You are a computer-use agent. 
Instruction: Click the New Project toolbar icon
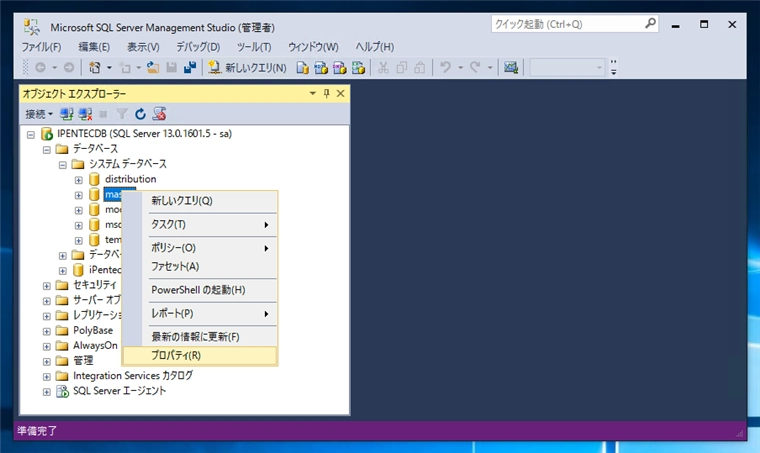click(95, 67)
